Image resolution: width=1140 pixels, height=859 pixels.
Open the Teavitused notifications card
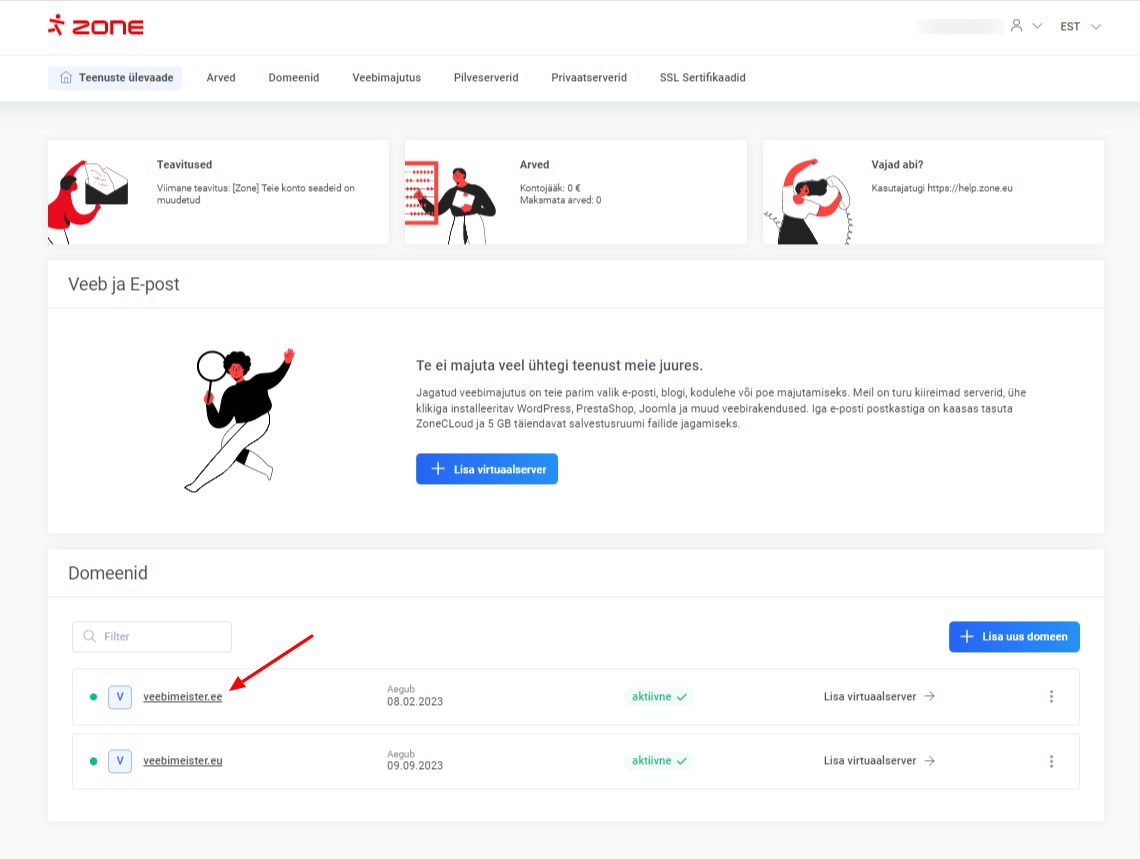[218, 192]
